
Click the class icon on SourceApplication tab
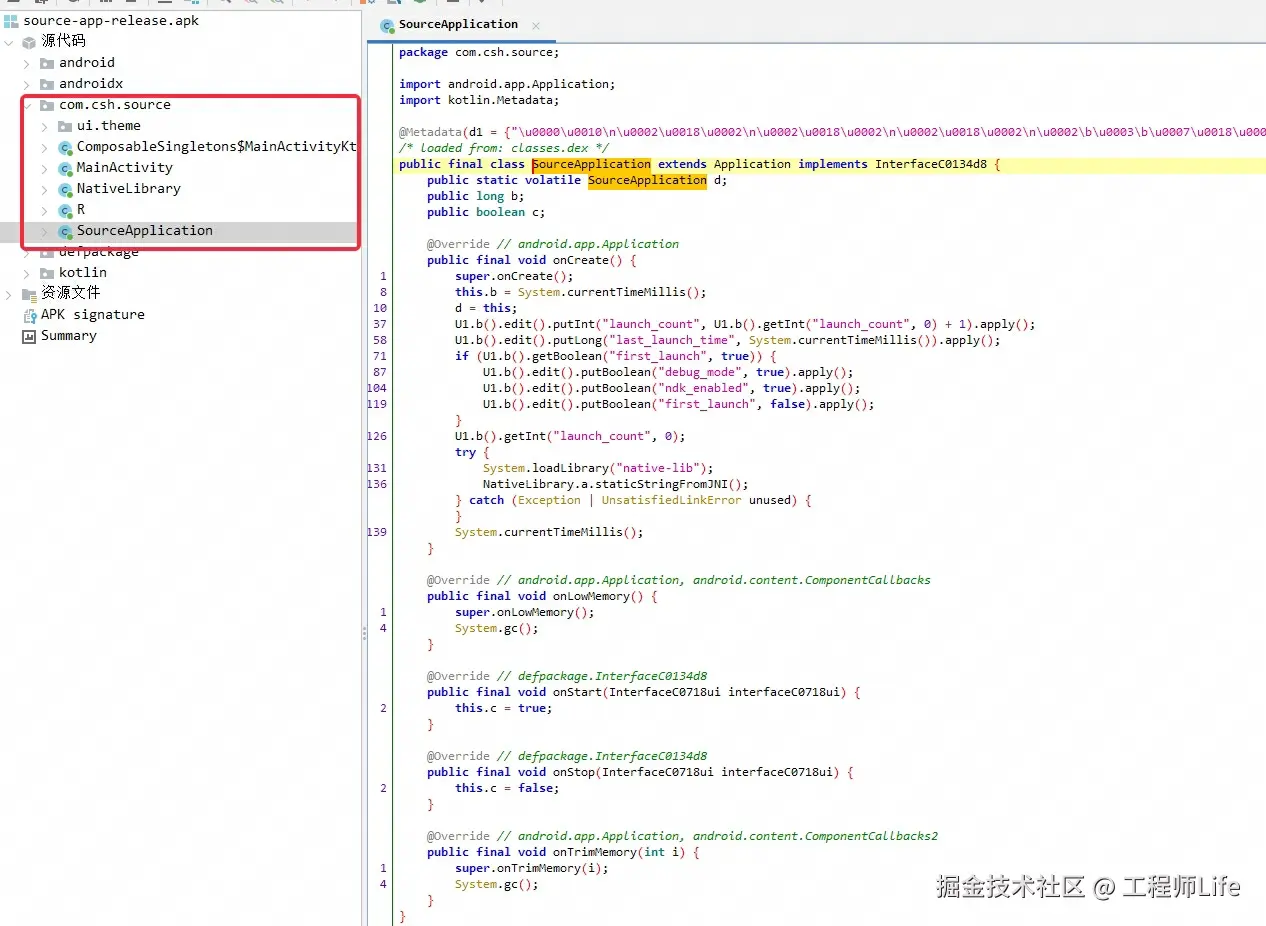pos(387,26)
